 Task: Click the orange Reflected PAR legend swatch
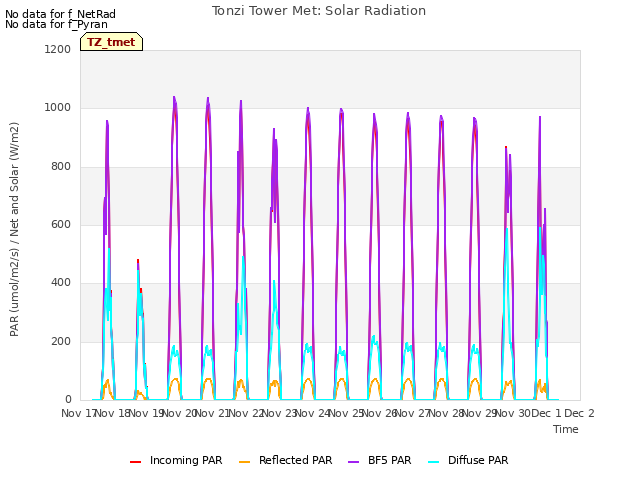244,461
